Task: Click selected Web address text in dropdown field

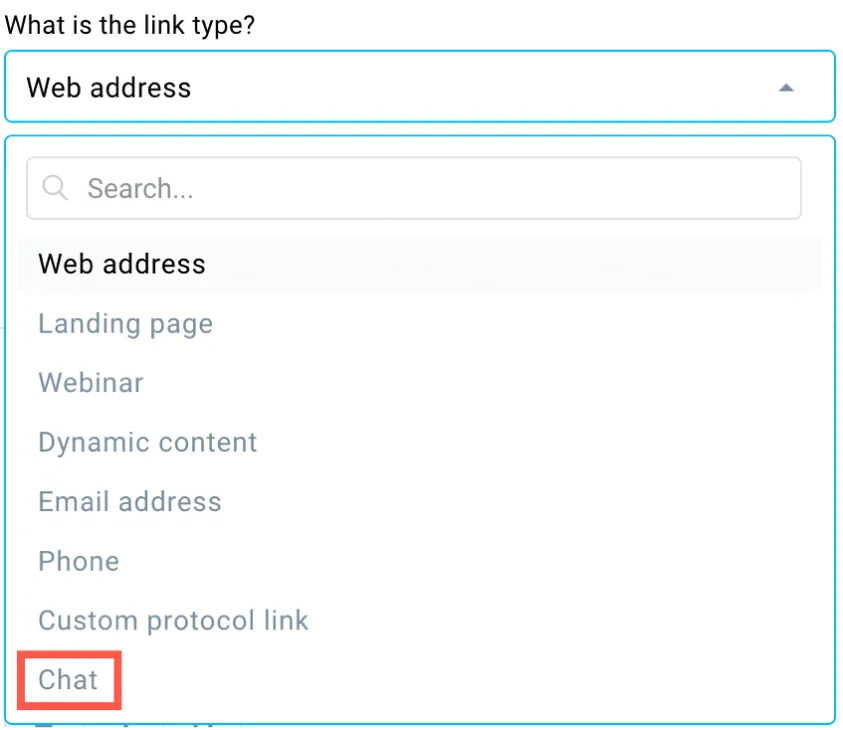Action: pyautogui.click(x=109, y=88)
